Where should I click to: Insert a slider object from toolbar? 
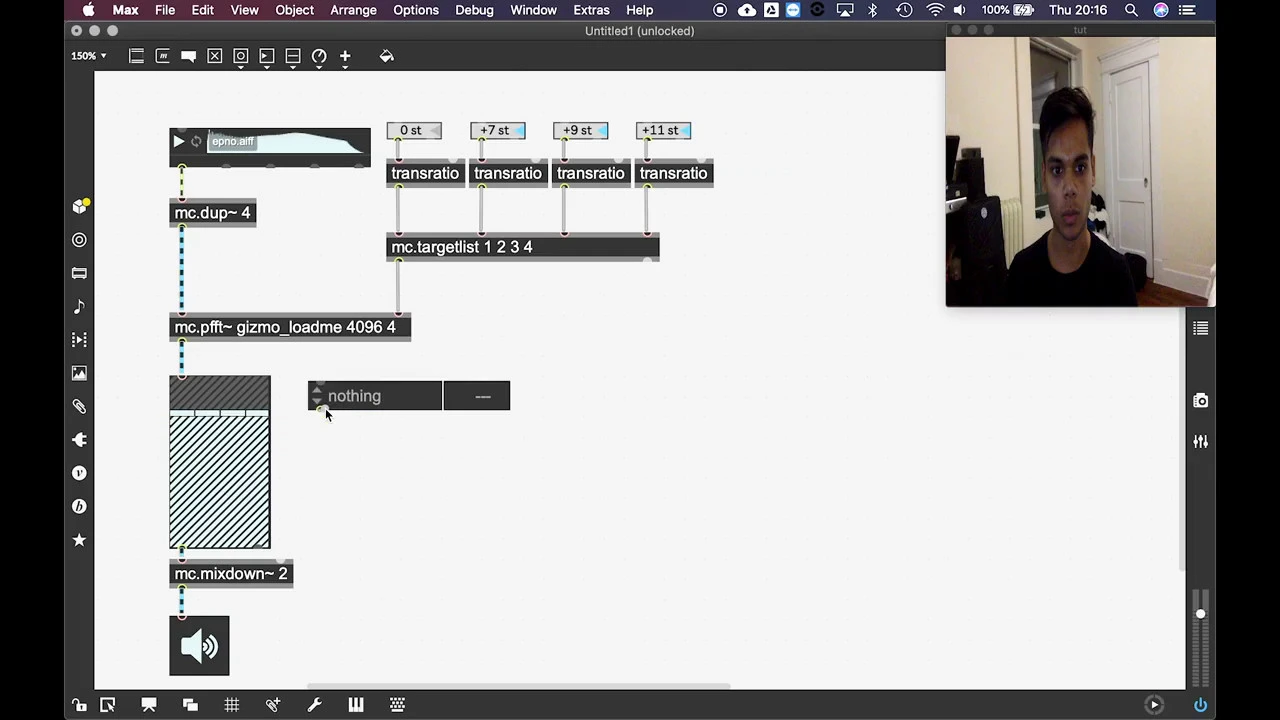coord(292,56)
